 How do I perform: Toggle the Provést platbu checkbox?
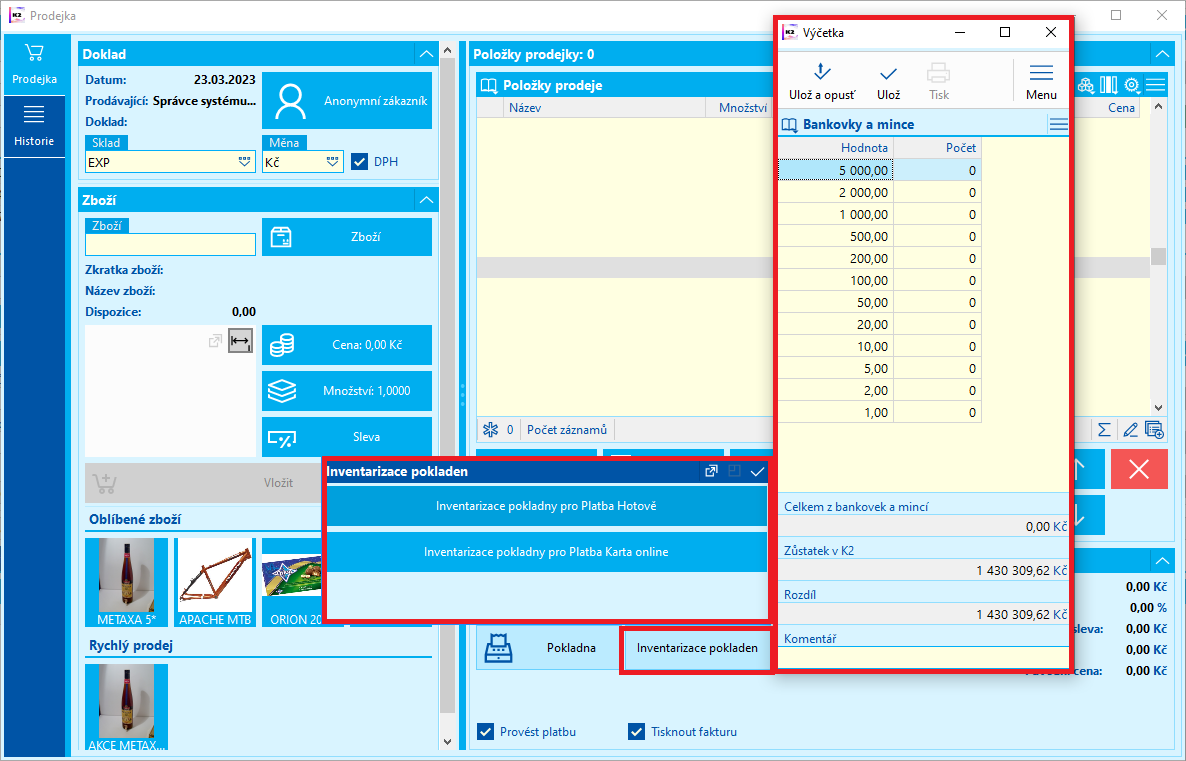486,731
